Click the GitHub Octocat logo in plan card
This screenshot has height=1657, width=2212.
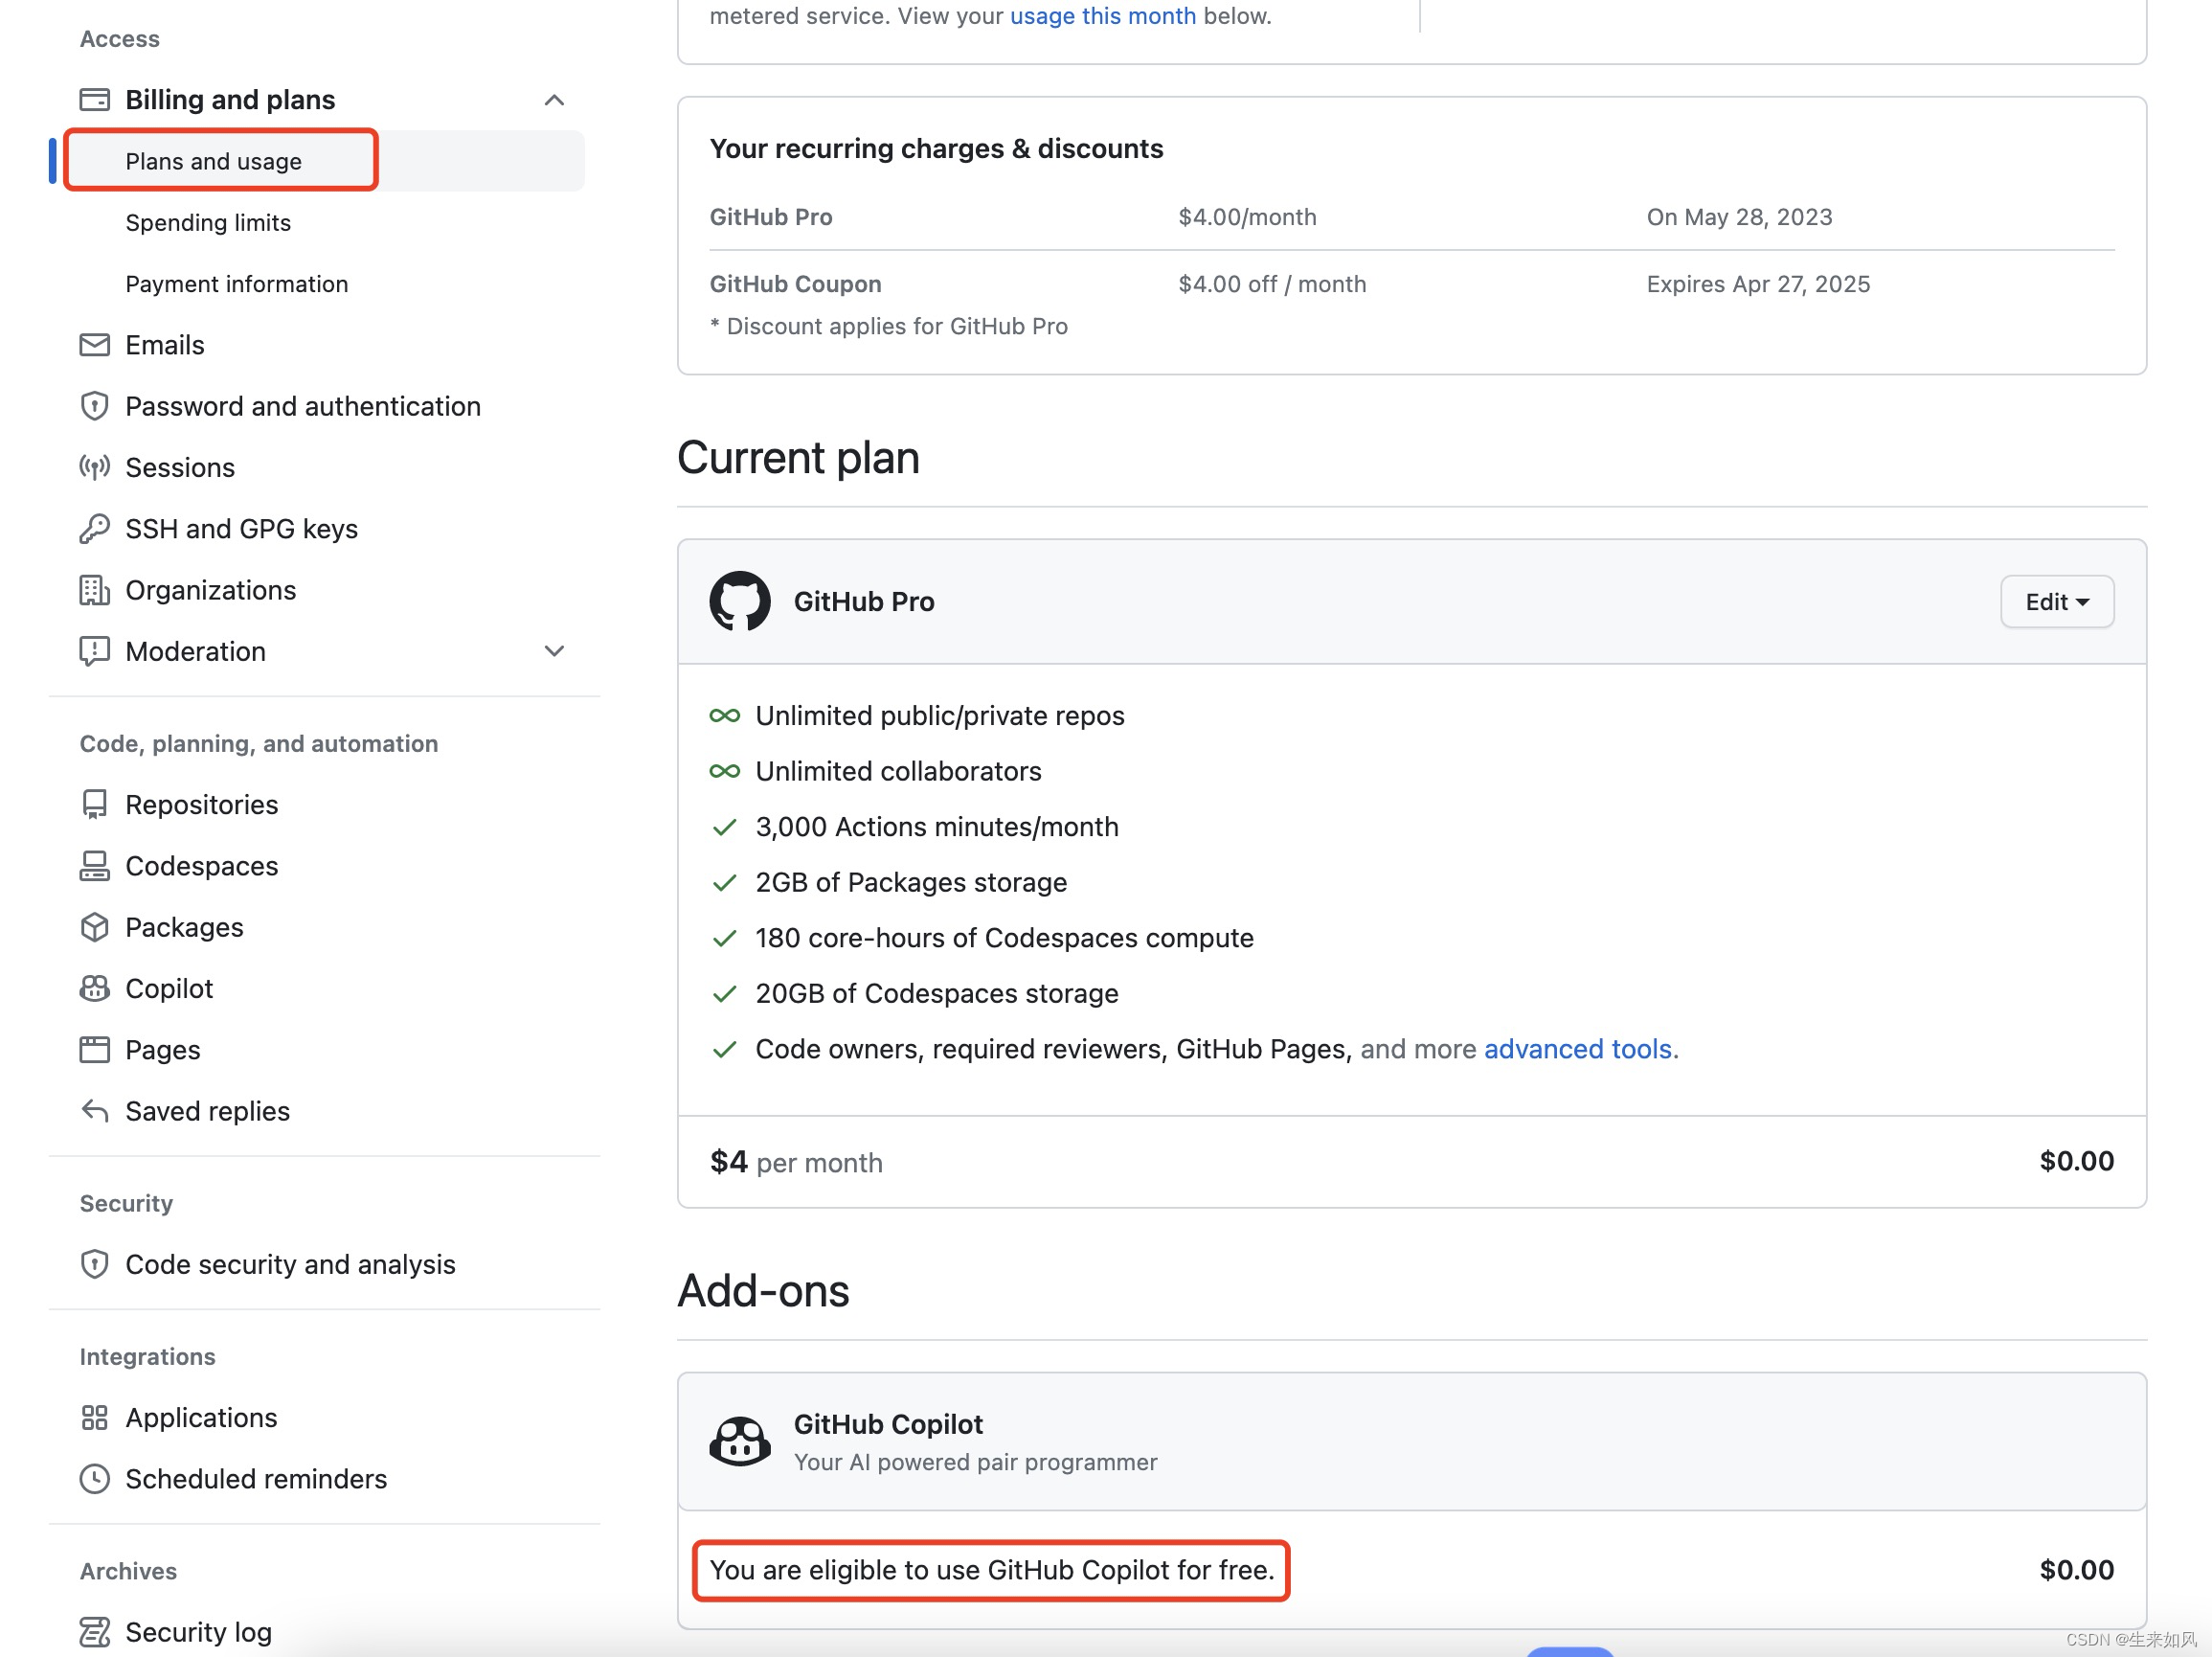(x=739, y=601)
